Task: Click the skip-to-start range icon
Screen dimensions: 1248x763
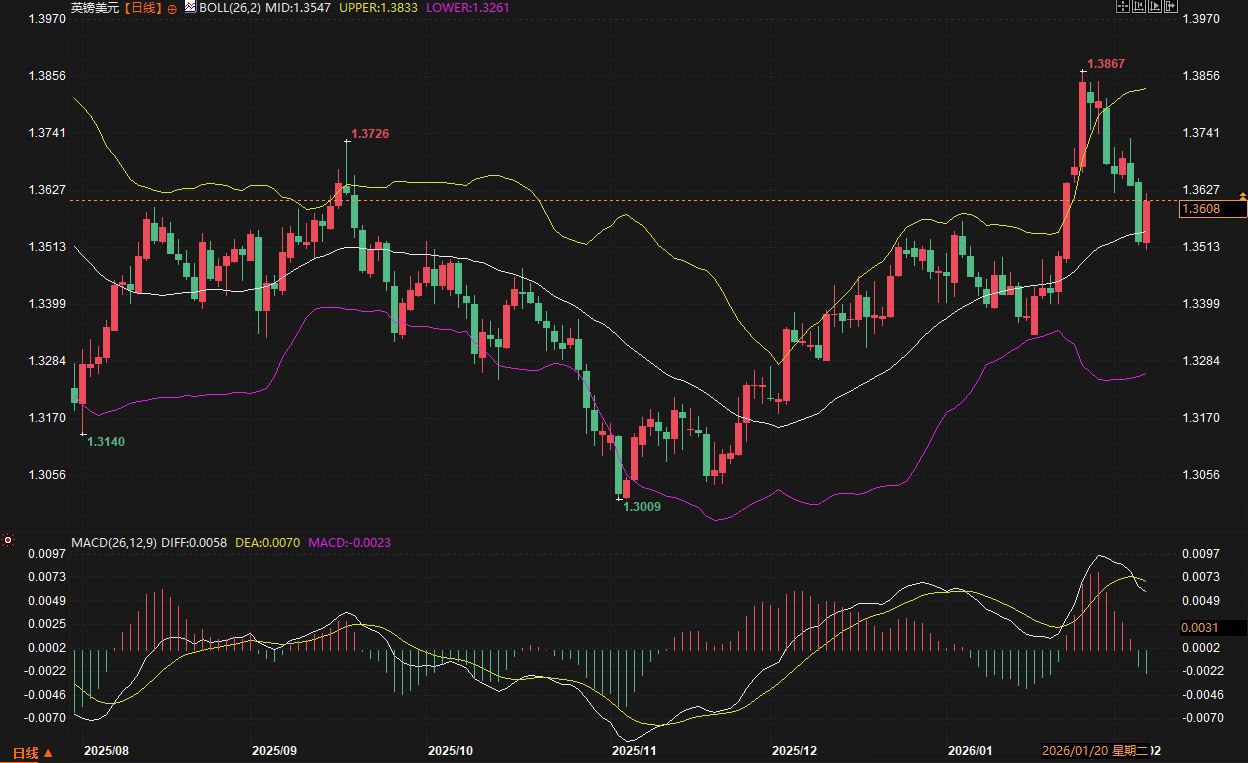Action: 1138,7
